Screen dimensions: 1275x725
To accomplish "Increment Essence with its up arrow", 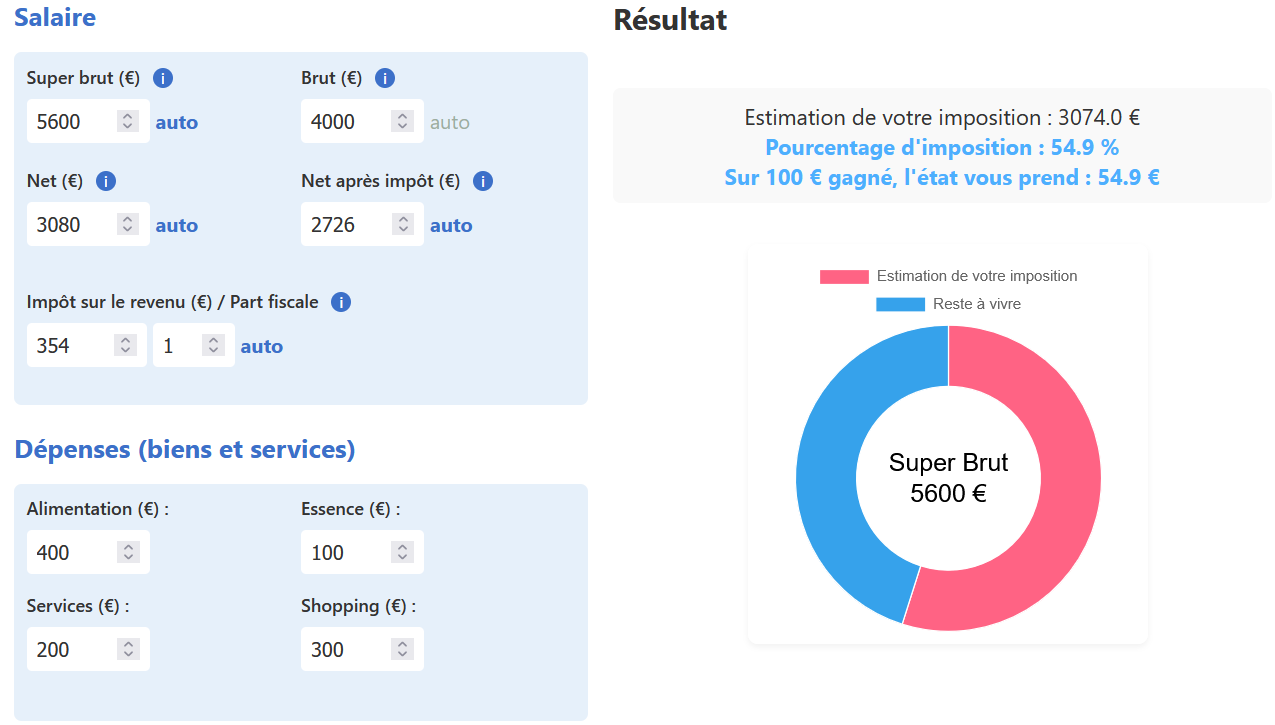I will [402, 546].
